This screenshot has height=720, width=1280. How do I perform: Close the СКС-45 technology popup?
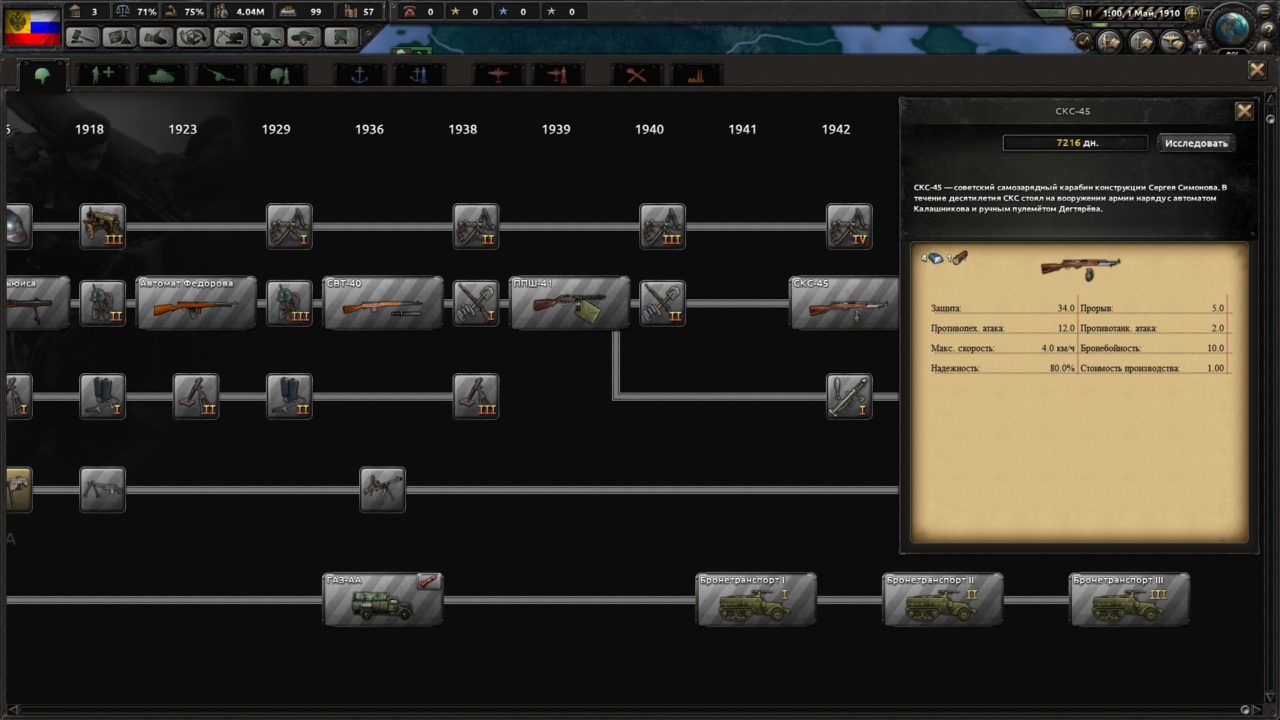click(1244, 110)
